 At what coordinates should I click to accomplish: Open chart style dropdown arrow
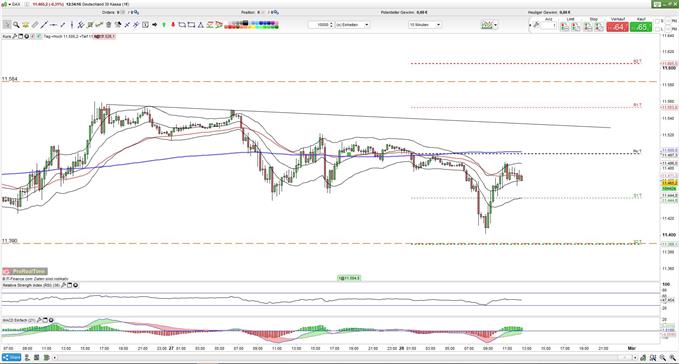(495, 25)
